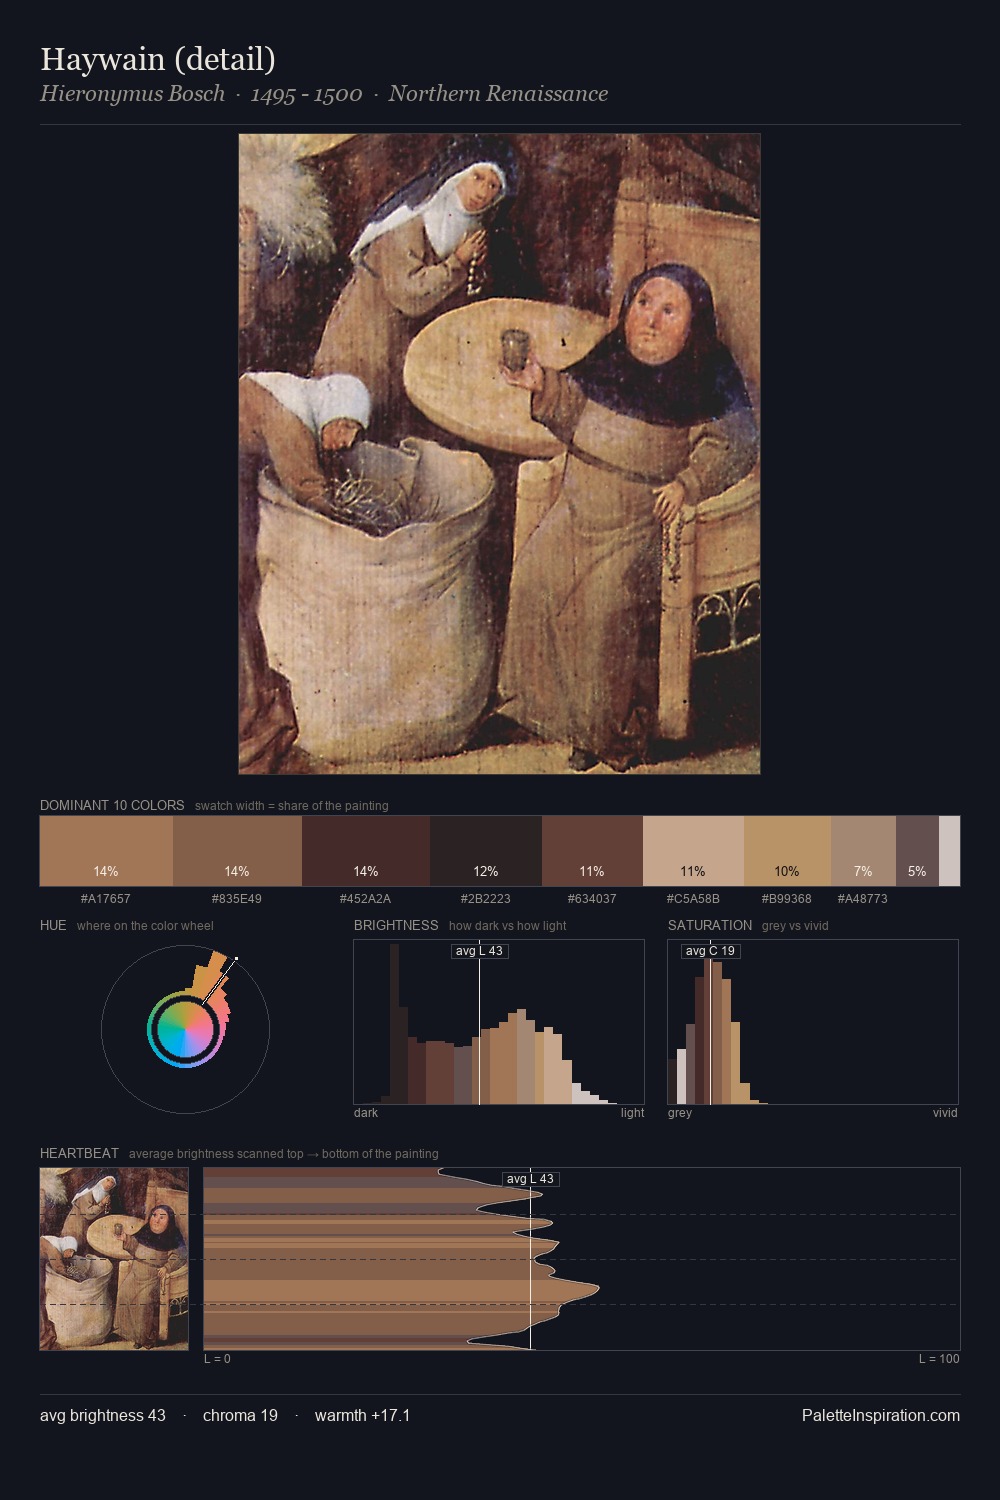Image resolution: width=1000 pixels, height=1500 pixels.
Task: Click the PaletteInspiration.com link
Action: (x=881, y=1415)
